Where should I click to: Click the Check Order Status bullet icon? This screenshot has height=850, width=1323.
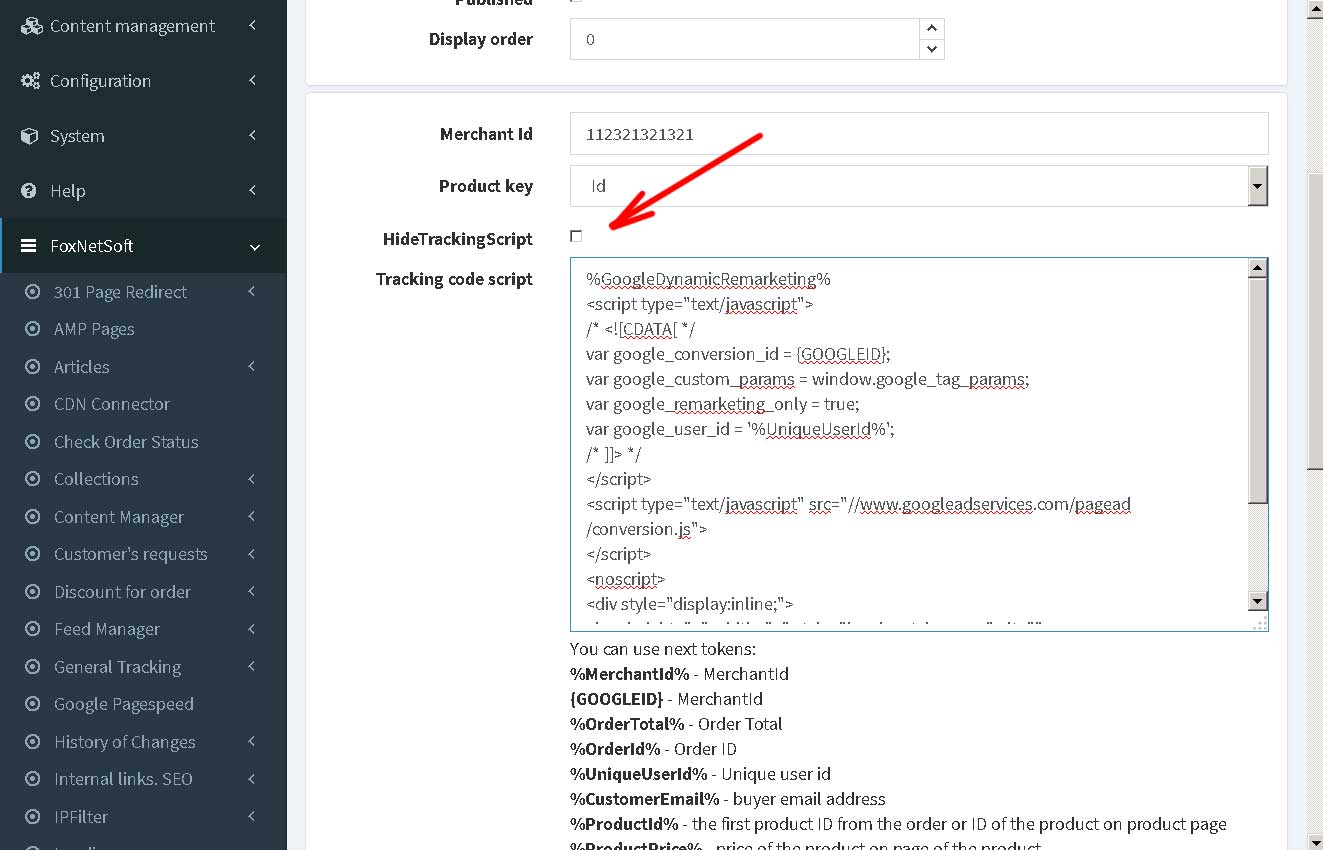click(x=33, y=442)
